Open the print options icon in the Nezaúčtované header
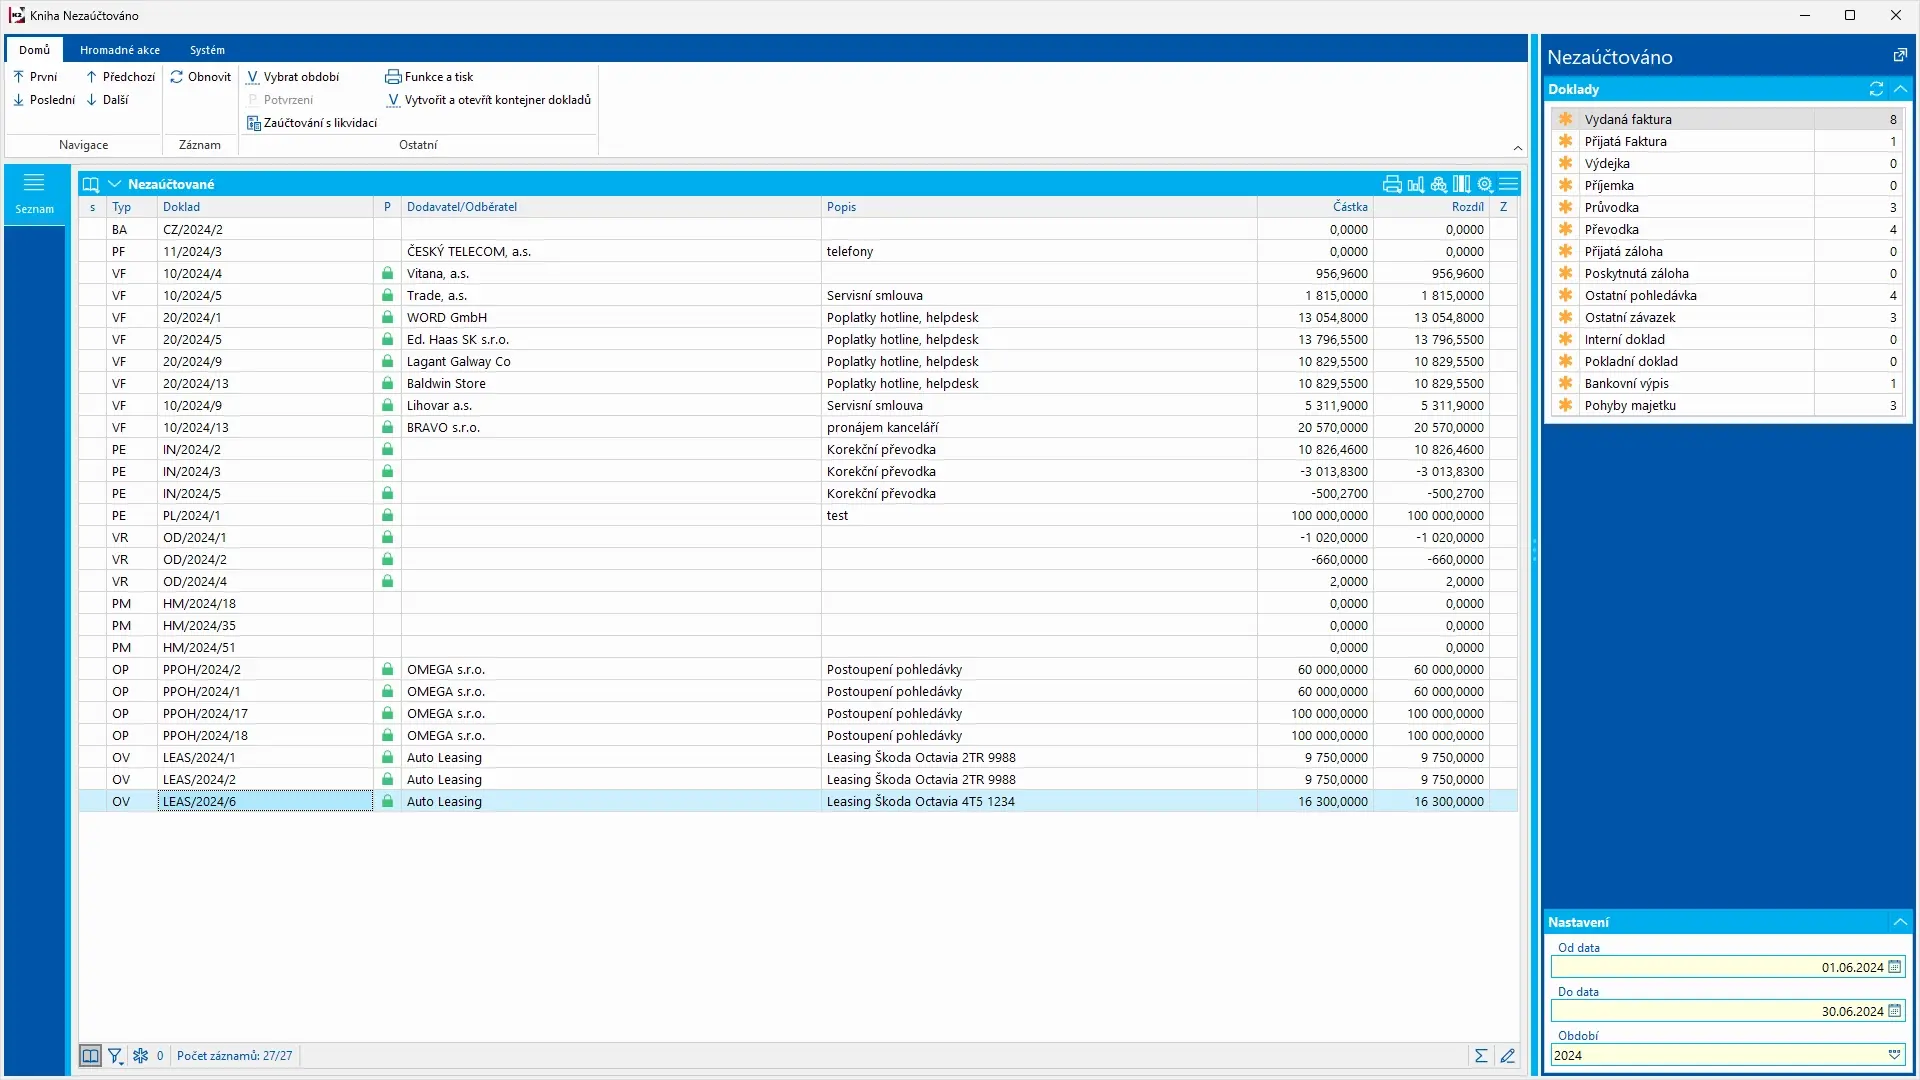The height and width of the screenshot is (1080, 1920). click(x=1391, y=184)
